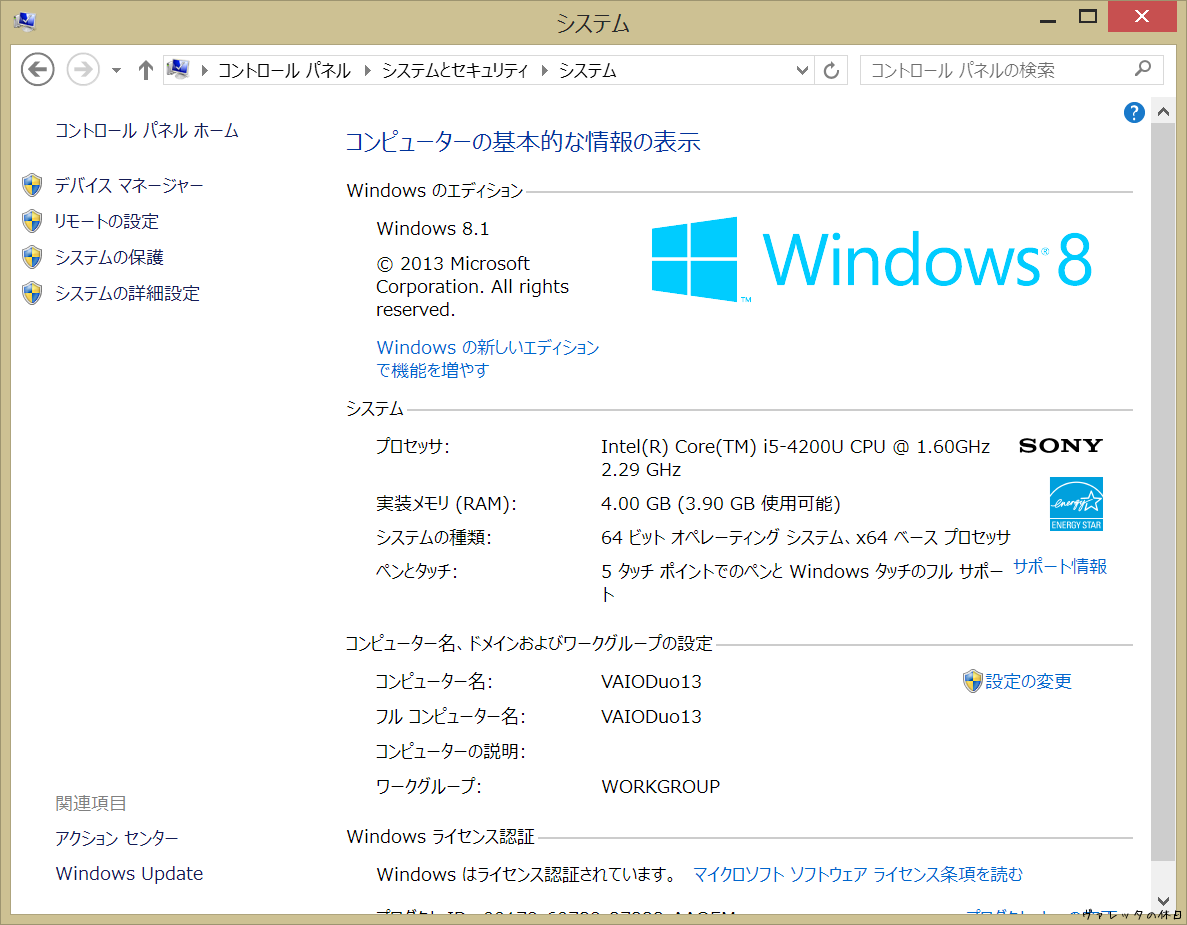Click the processor value Intel Core i5-4200U
Screen dimensions: 1187x925
795,458
